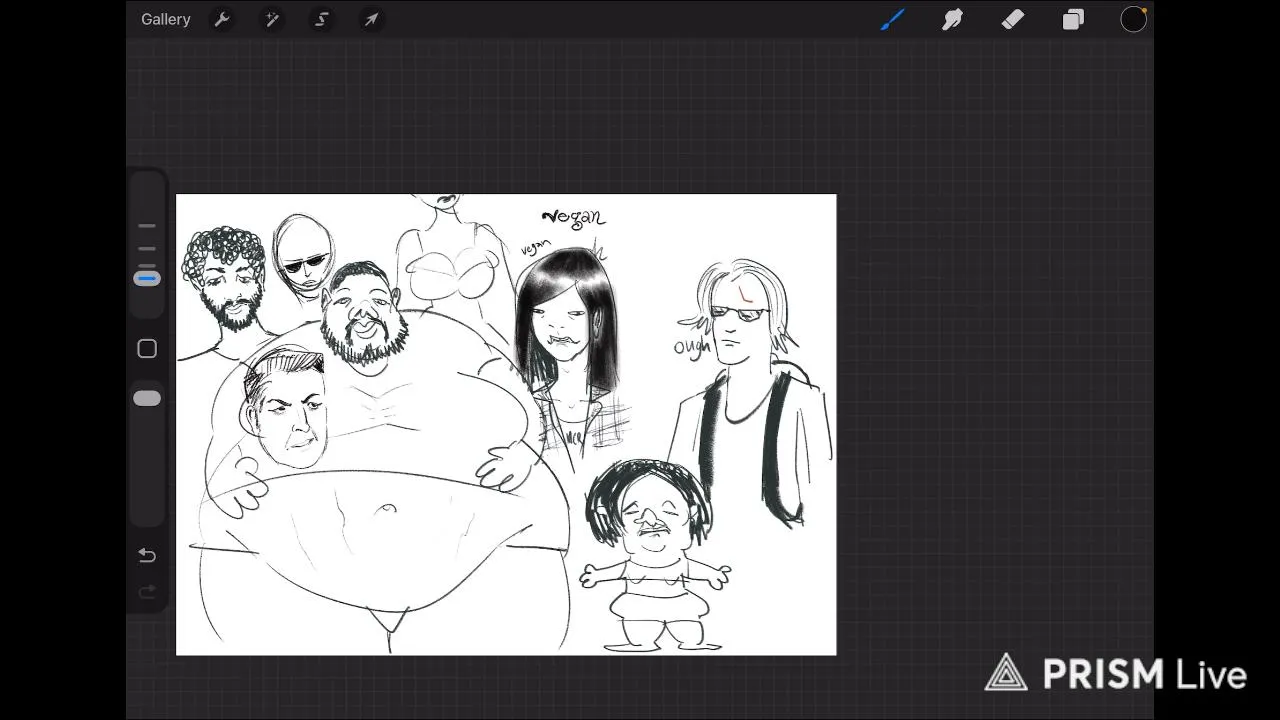Click the small cartoon figure with dreadlocks
Screen dimensions: 1280x720
655,555
